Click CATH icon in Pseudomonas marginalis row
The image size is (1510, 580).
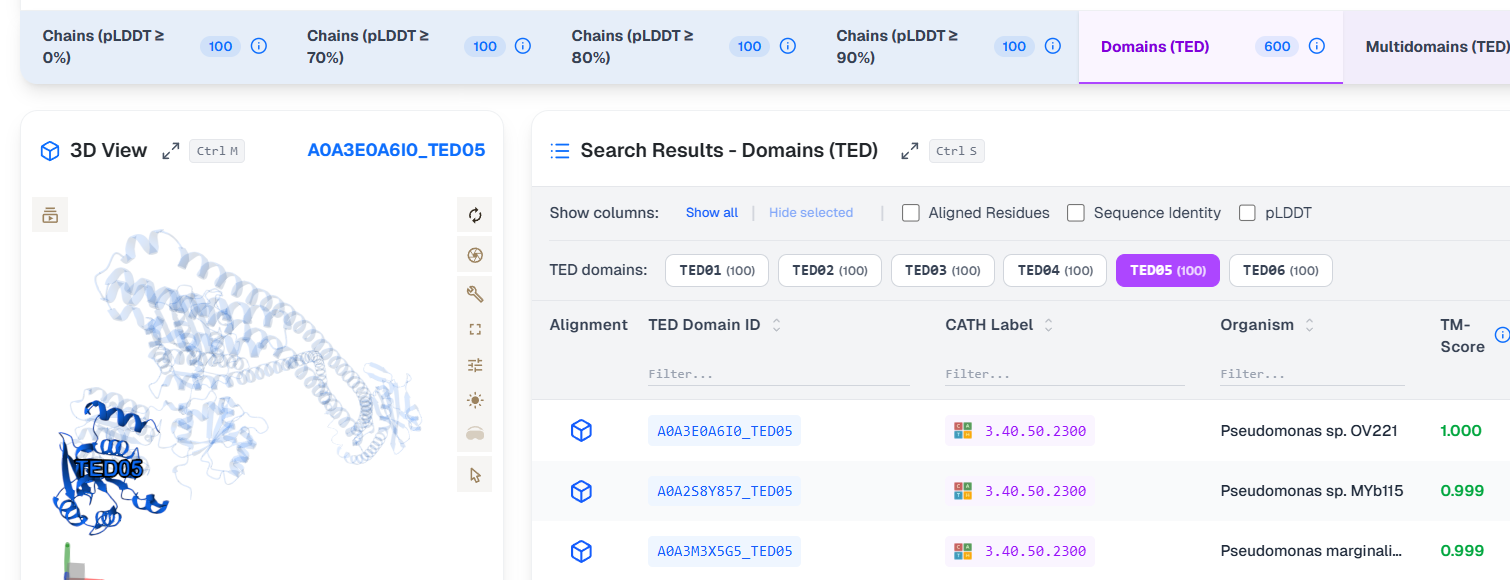(x=963, y=551)
